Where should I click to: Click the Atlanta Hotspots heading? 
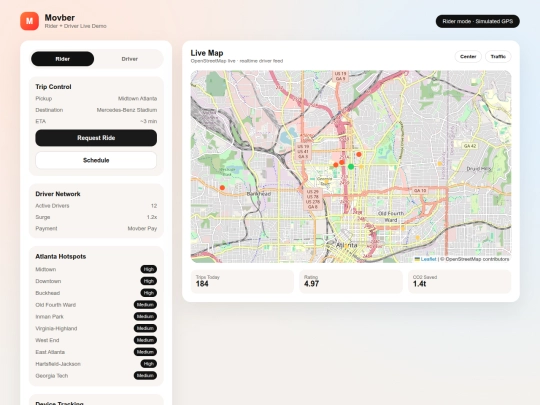point(61,257)
